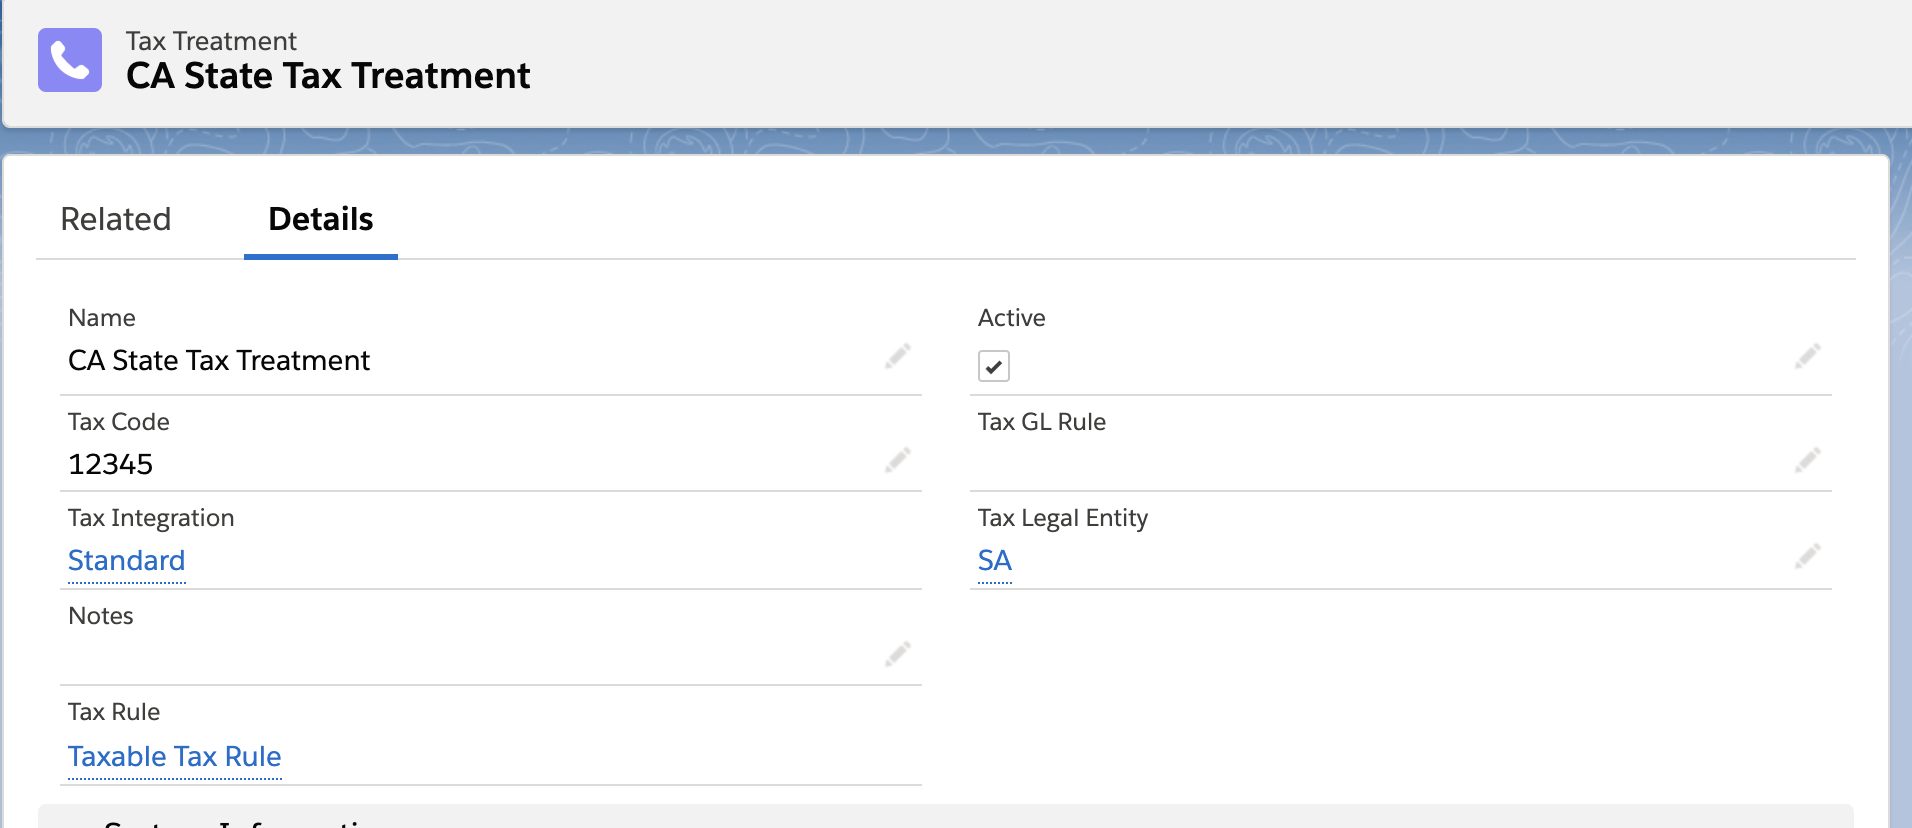The width and height of the screenshot is (1912, 828).
Task: Click the Tax Treatment object label in header
Action: point(211,41)
